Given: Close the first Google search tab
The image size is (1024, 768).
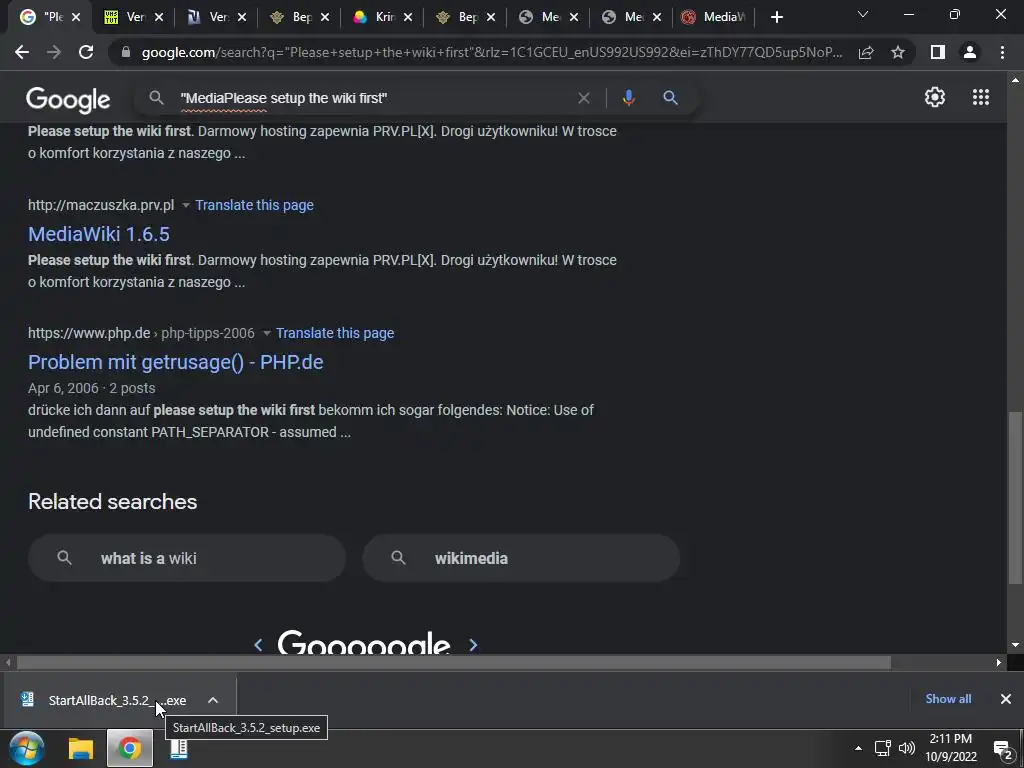Looking at the screenshot, I should 76,17.
